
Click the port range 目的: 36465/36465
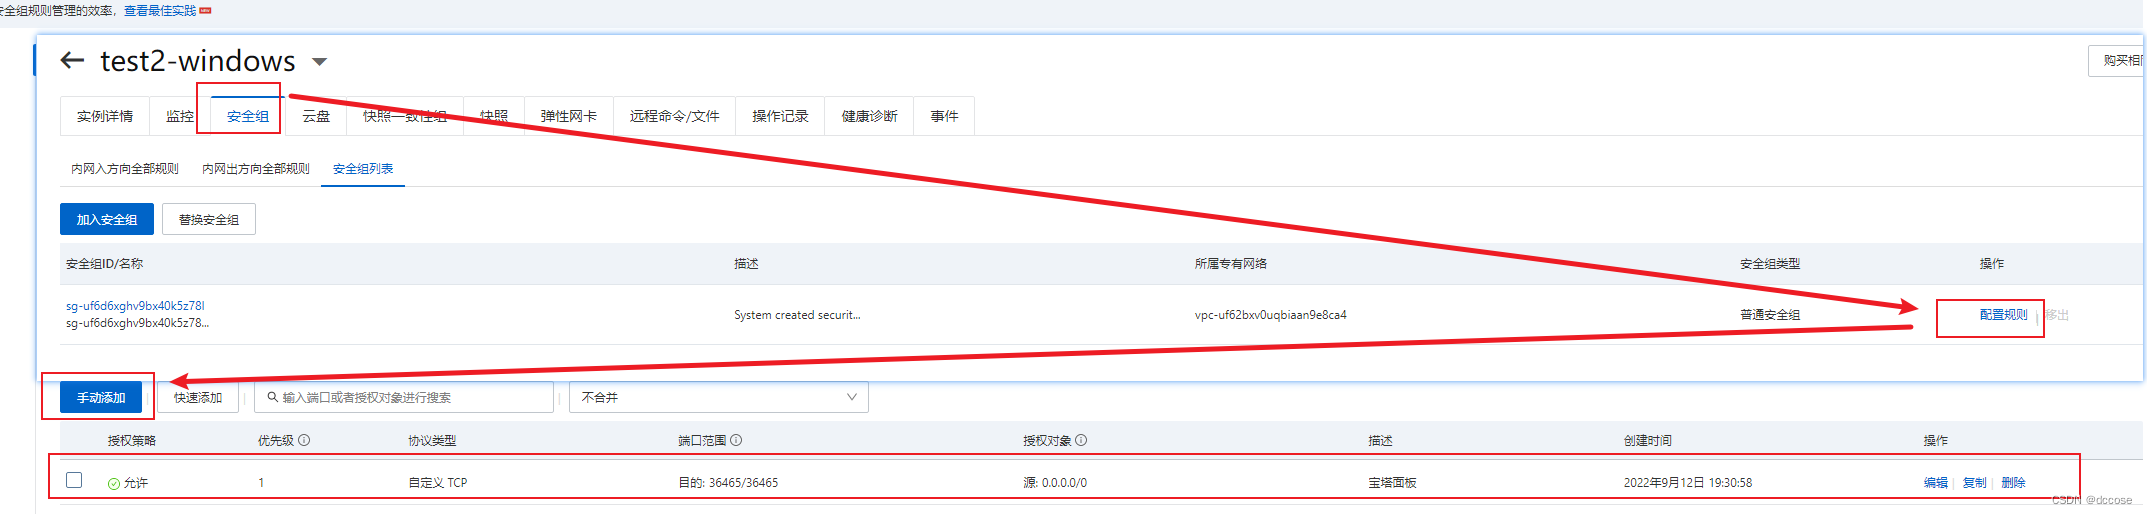point(728,483)
